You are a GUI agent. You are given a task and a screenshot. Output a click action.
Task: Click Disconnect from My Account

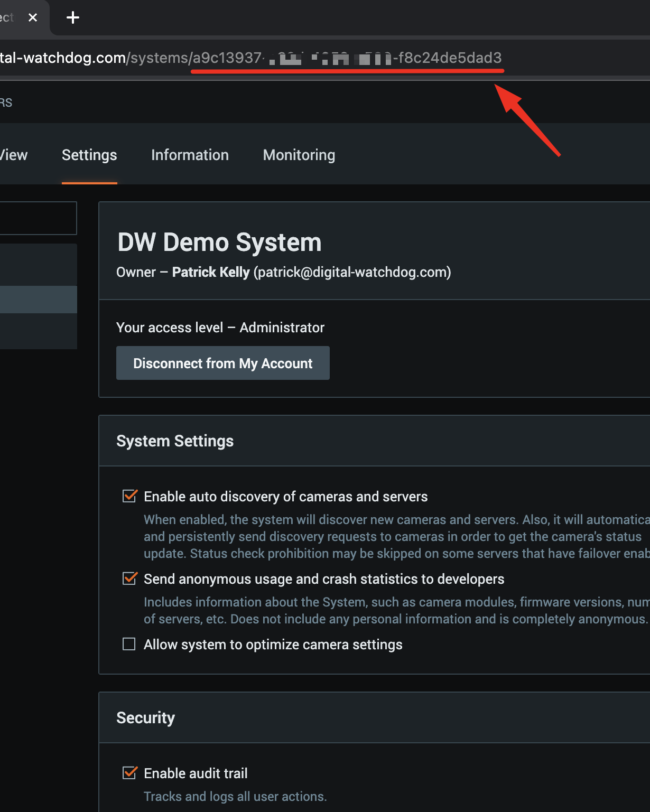point(223,363)
